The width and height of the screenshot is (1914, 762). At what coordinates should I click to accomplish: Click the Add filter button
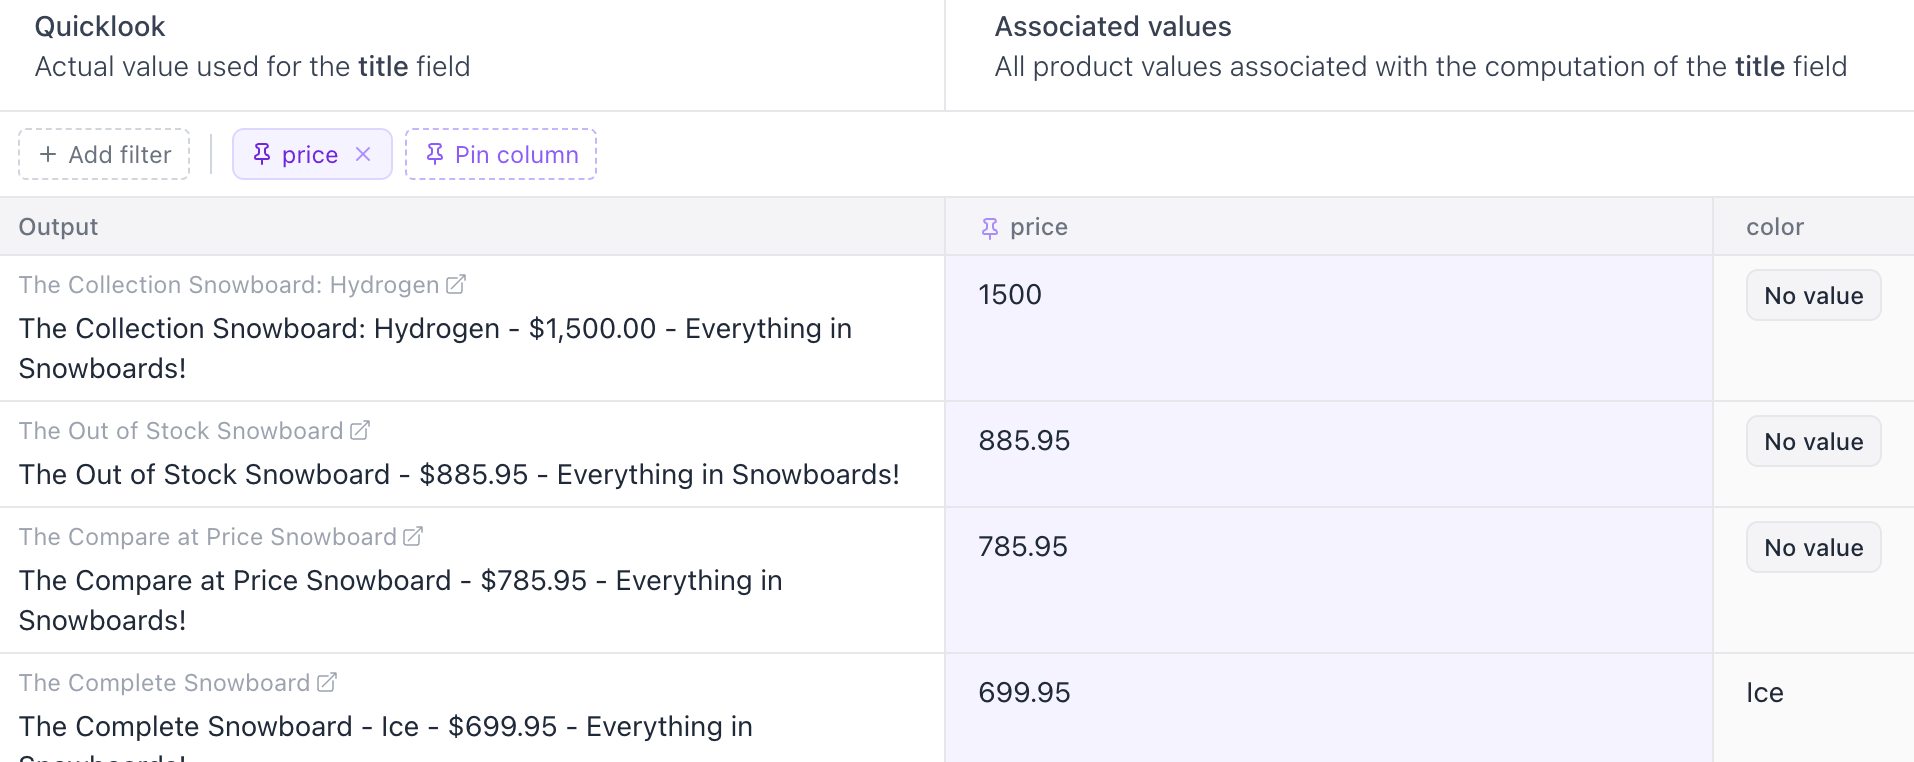click(104, 154)
